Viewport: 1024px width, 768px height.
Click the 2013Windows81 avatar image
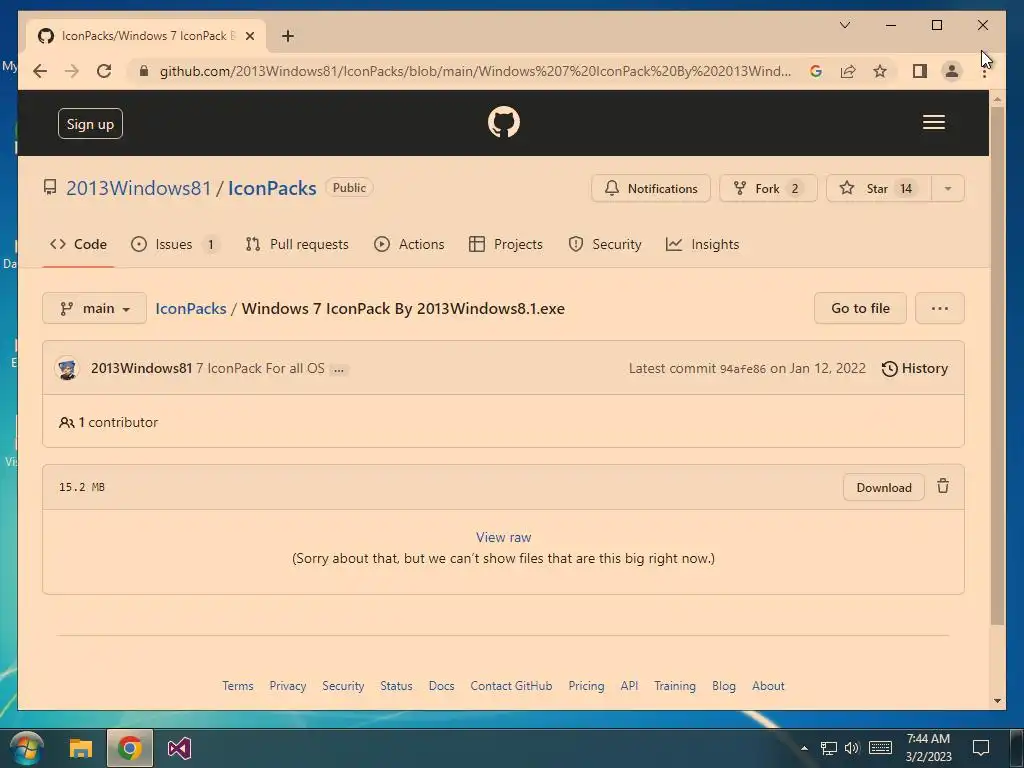coord(67,368)
